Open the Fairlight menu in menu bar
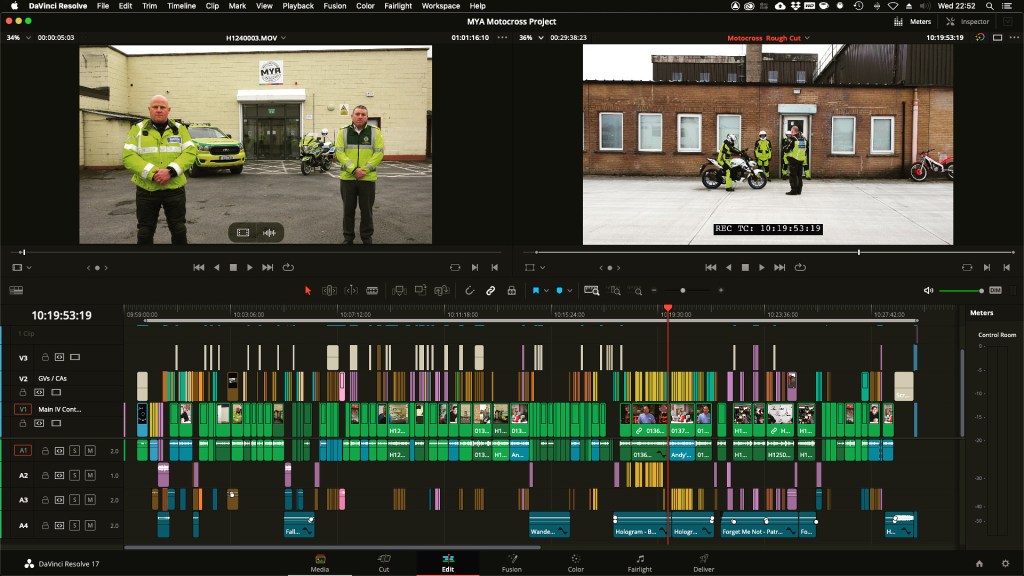The width and height of the screenshot is (1024, 576). pyautogui.click(x=398, y=6)
